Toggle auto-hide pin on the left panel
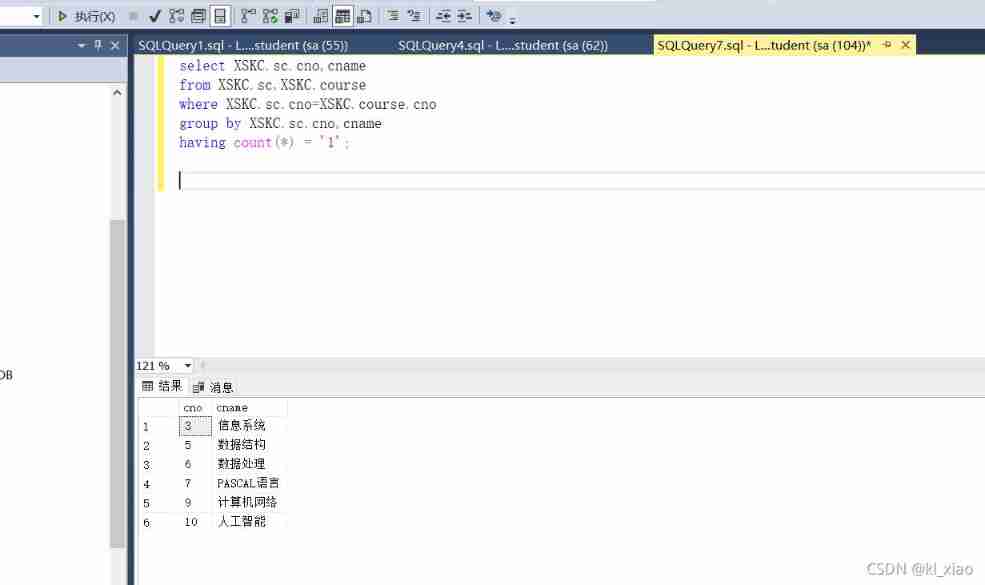Viewport: 985px width, 585px height. click(98, 45)
